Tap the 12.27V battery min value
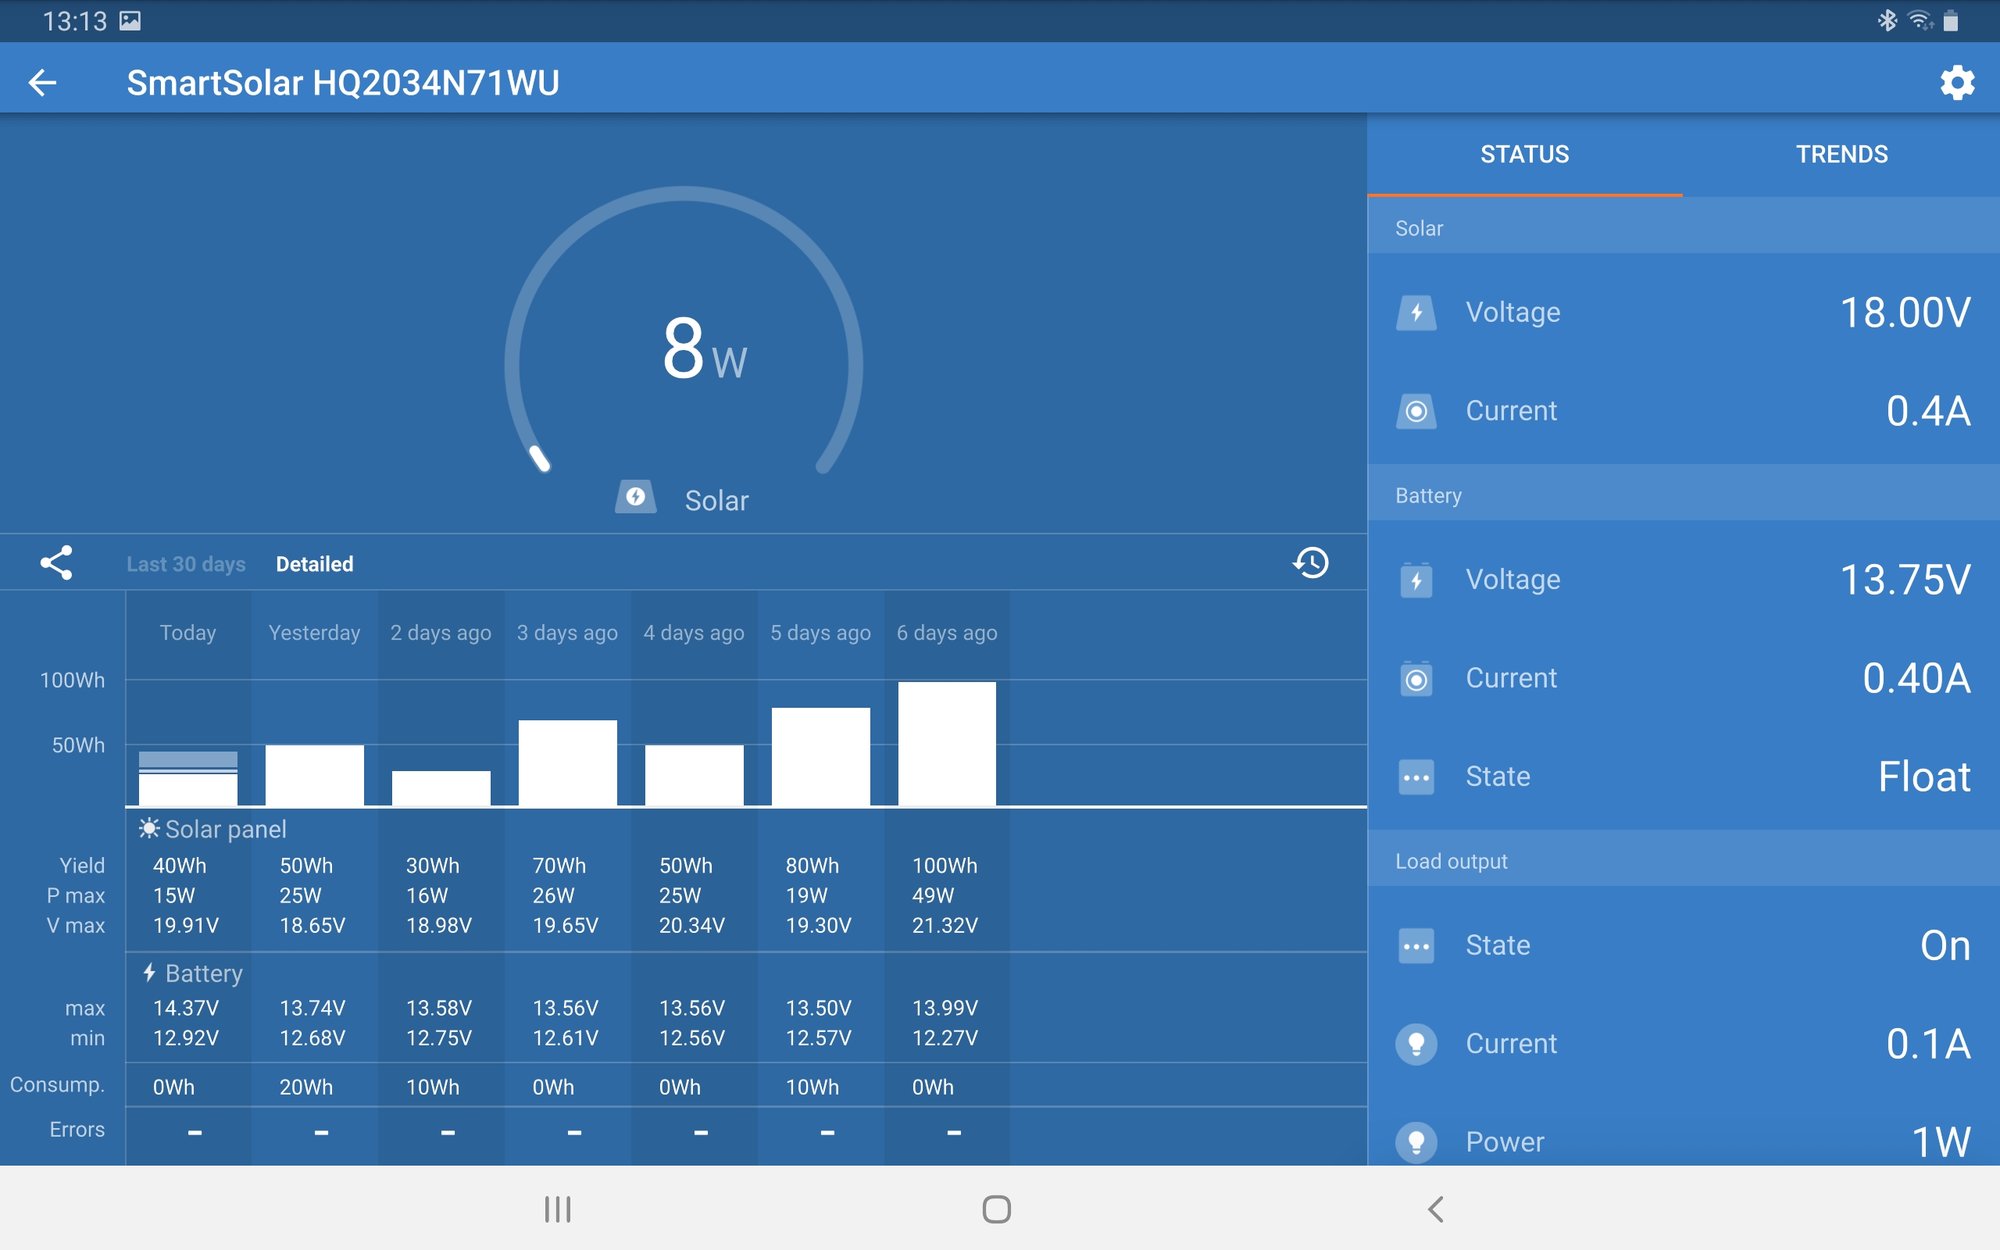 point(945,1038)
